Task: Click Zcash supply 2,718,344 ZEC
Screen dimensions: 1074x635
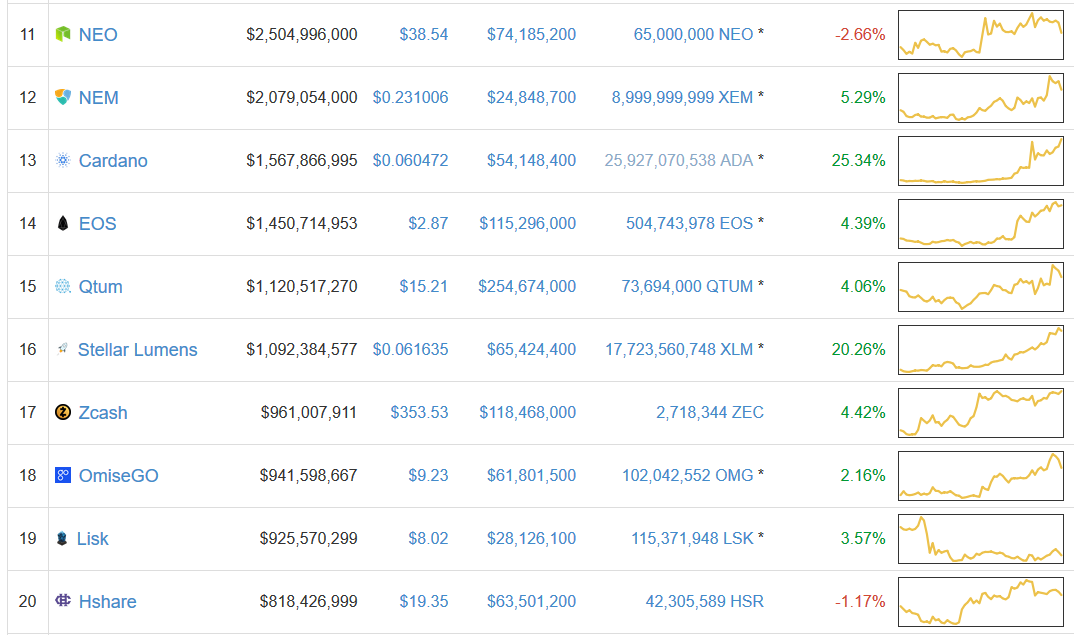Action: click(x=710, y=413)
